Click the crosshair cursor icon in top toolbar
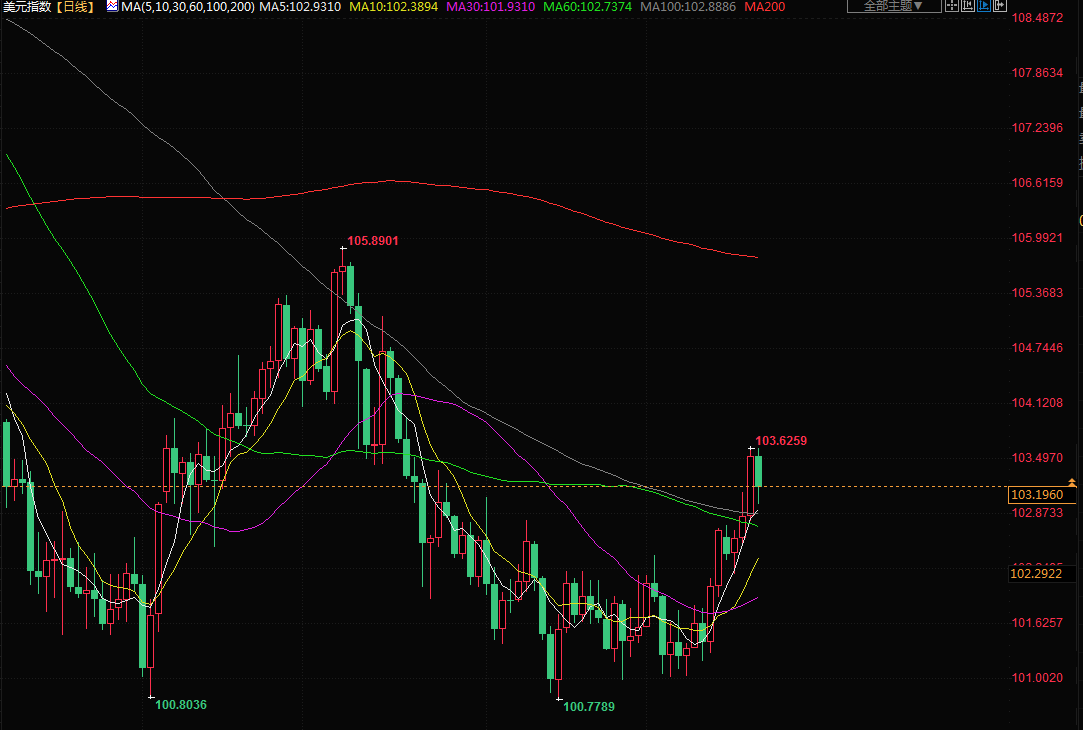The width and height of the screenshot is (1083, 730). point(953,6)
